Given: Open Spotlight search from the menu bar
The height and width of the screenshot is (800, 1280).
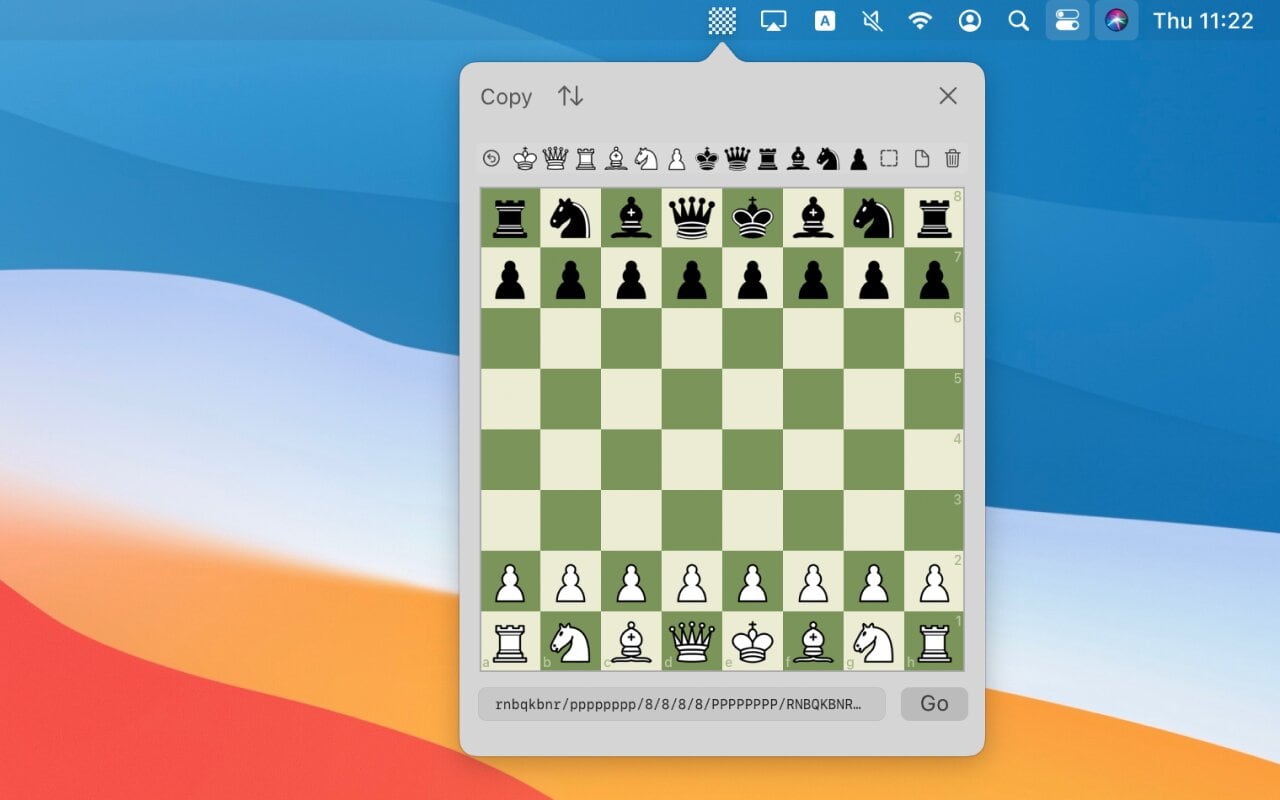Looking at the screenshot, I should click(1018, 20).
